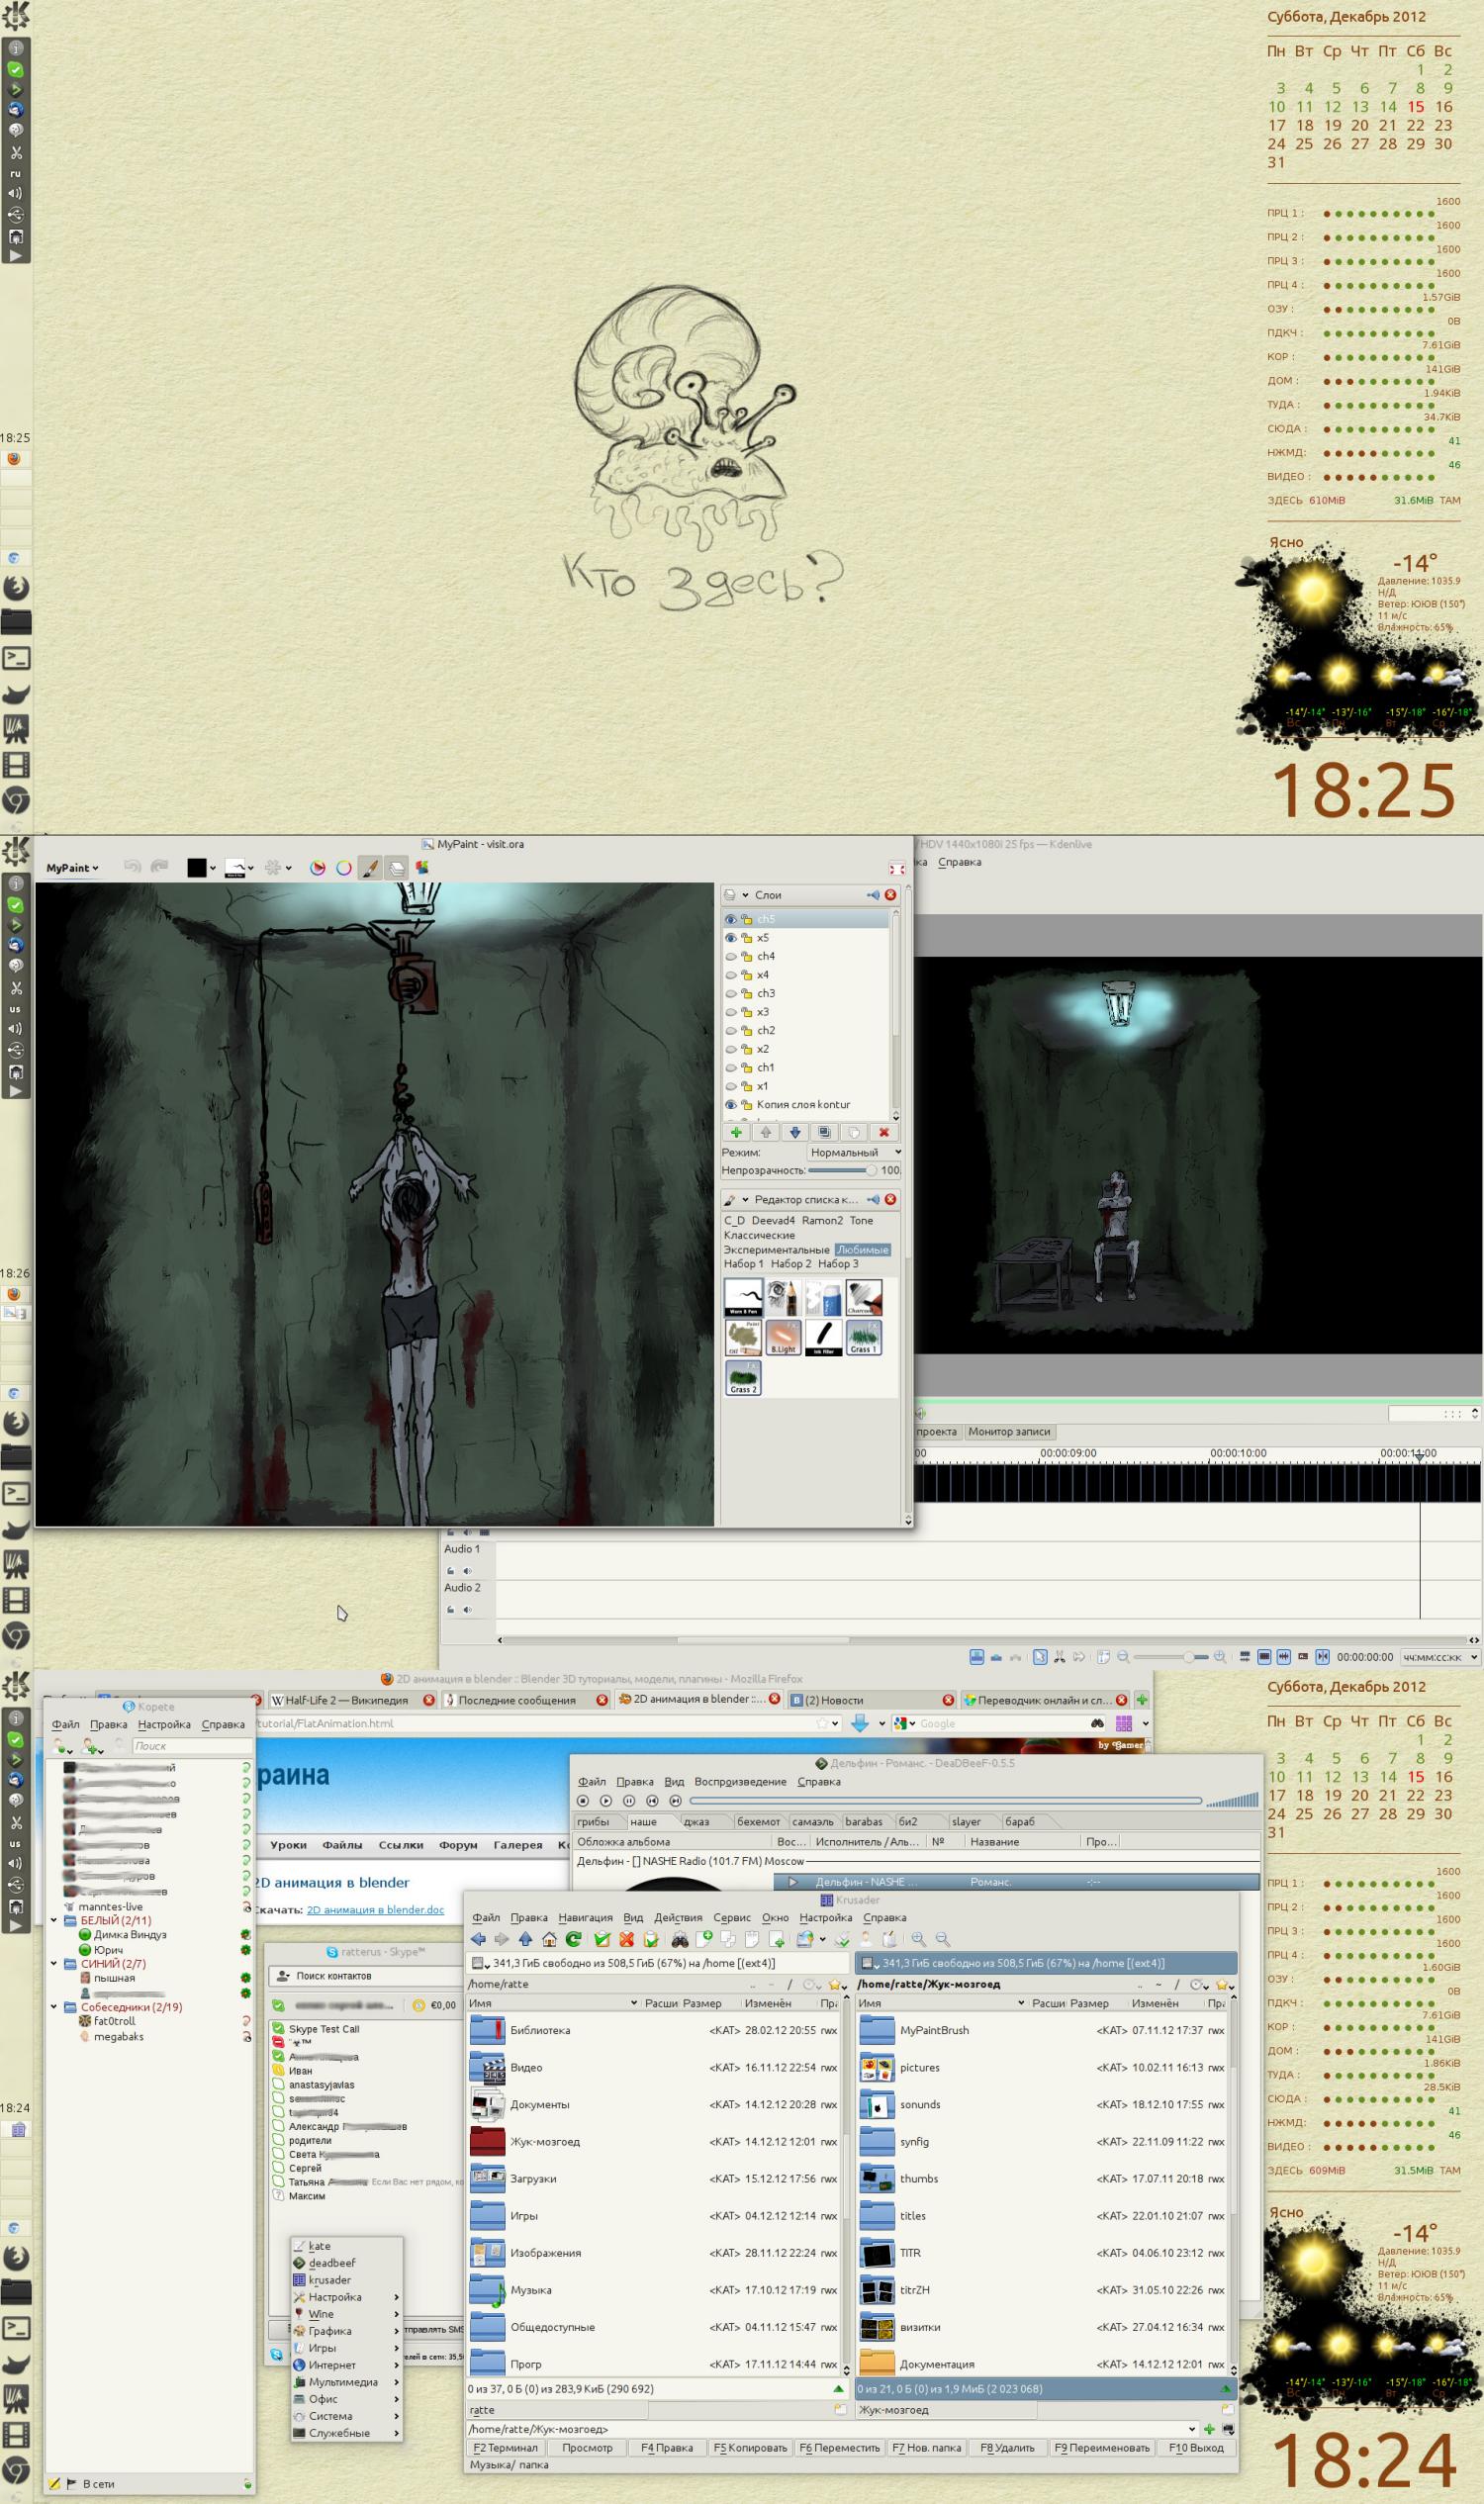
Task: Go back using the Krusader toolbar arrow
Action: 478,1939
